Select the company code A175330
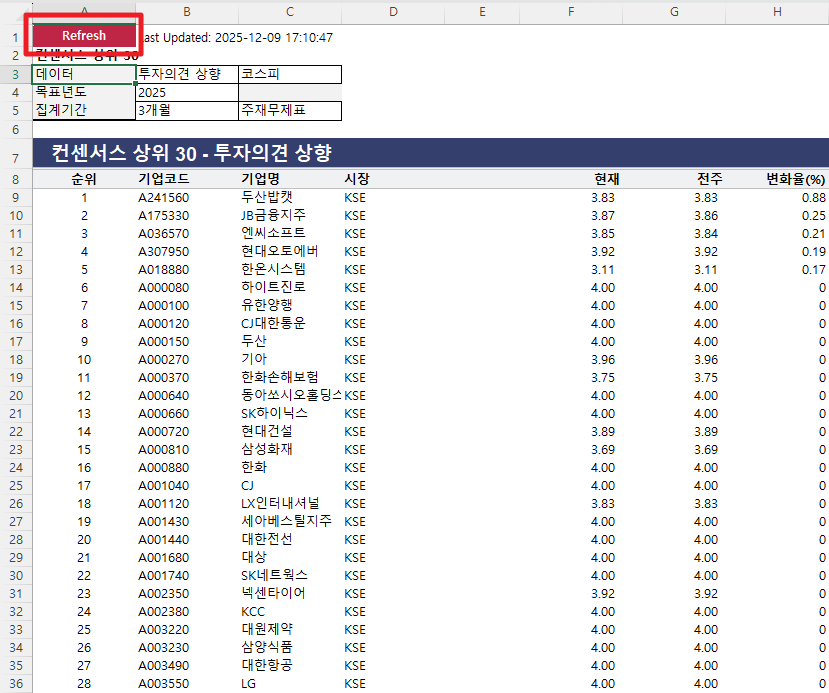The height and width of the screenshot is (693, 829). click(x=163, y=215)
